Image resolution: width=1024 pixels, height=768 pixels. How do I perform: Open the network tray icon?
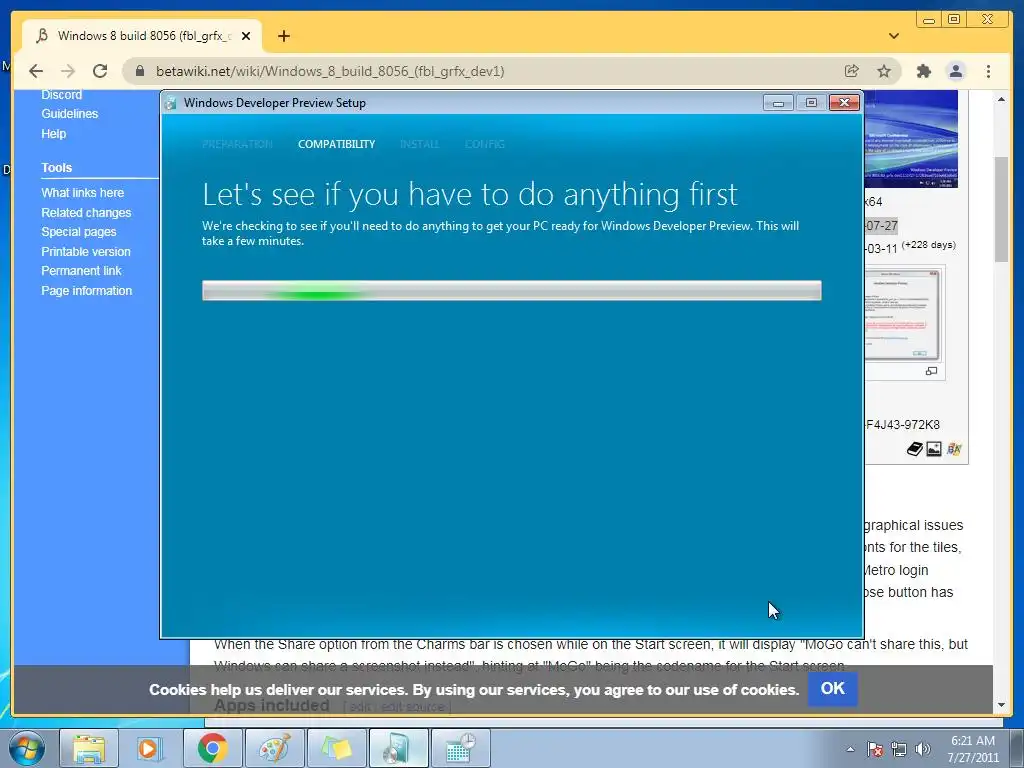899,749
